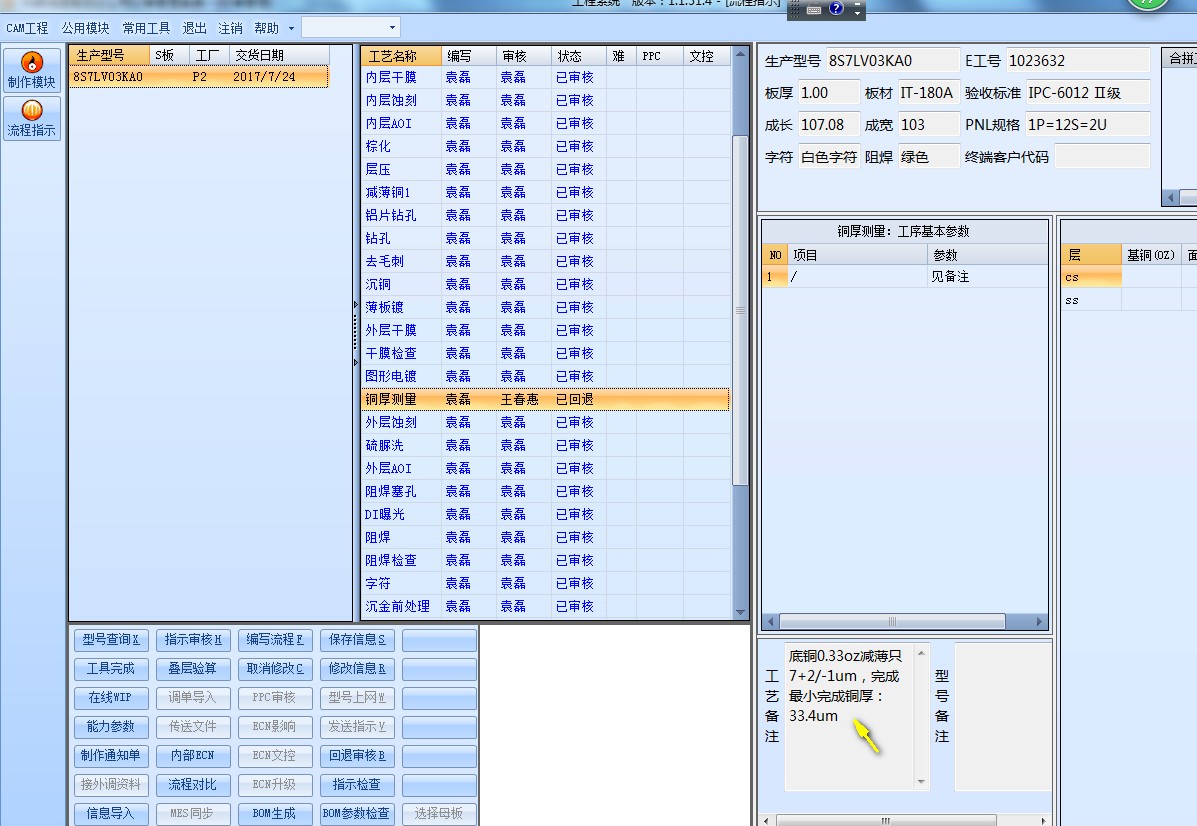Open the 帮助 menu
The height and width of the screenshot is (826, 1197).
pos(266,28)
